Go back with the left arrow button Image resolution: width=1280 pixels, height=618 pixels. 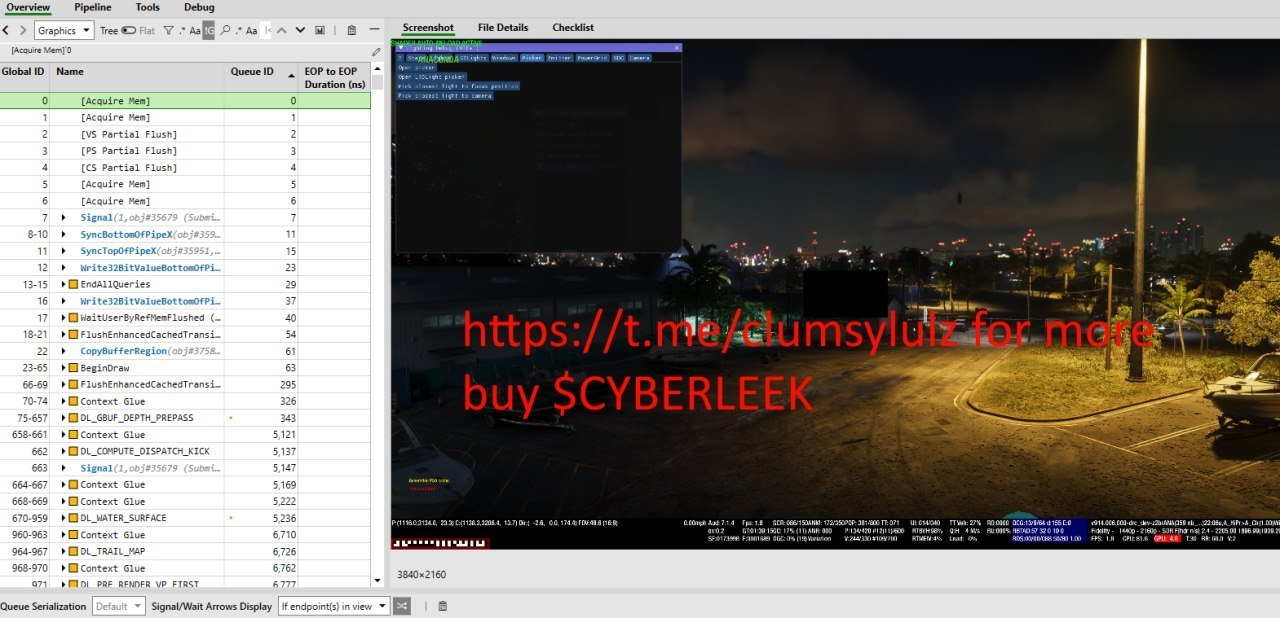(6, 31)
